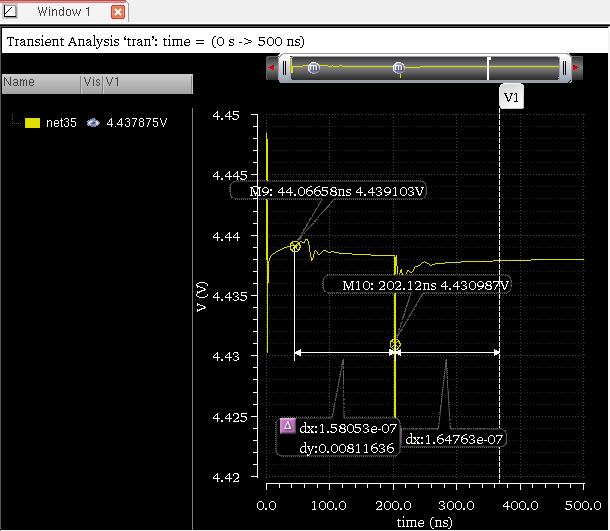Viewport: 610px width, 531px height.
Task: Click the M9 marker point on waveform
Action: 295,246
